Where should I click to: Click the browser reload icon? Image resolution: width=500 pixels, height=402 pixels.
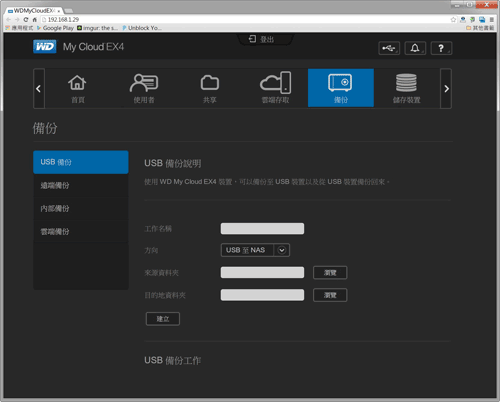(26, 20)
